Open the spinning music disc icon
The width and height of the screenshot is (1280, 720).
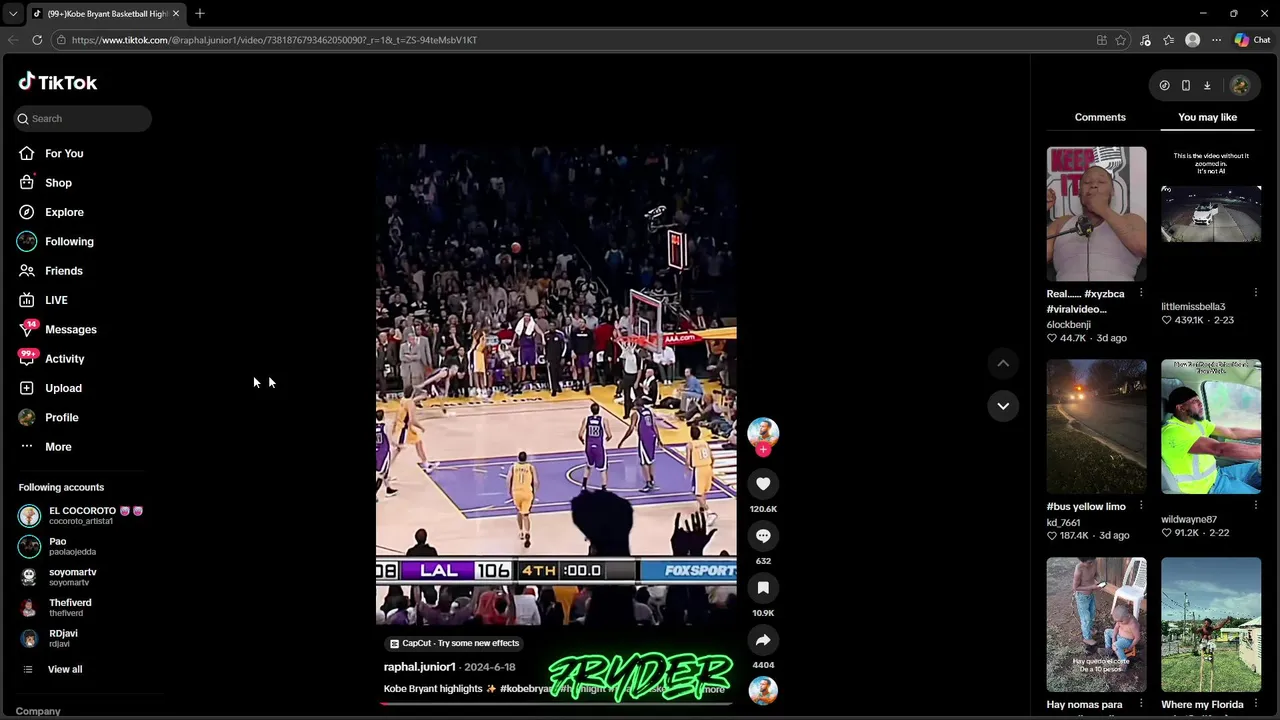click(x=763, y=690)
